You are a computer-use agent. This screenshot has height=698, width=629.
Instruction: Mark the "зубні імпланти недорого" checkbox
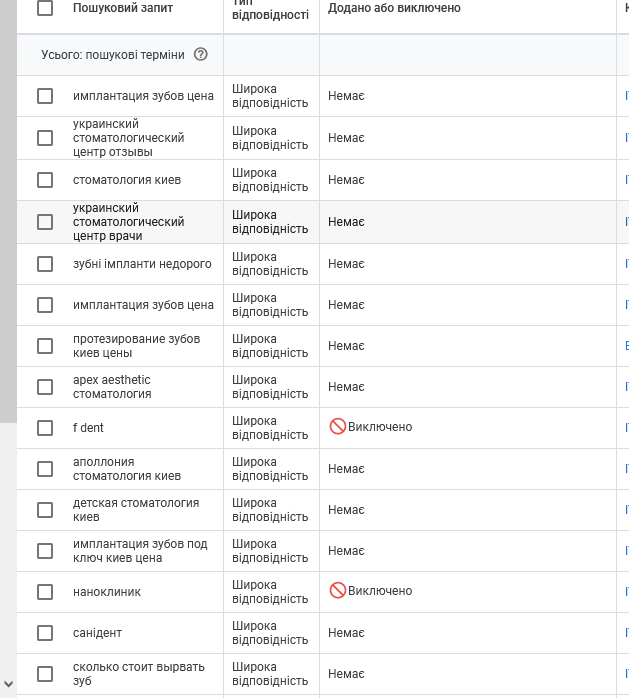tap(45, 264)
